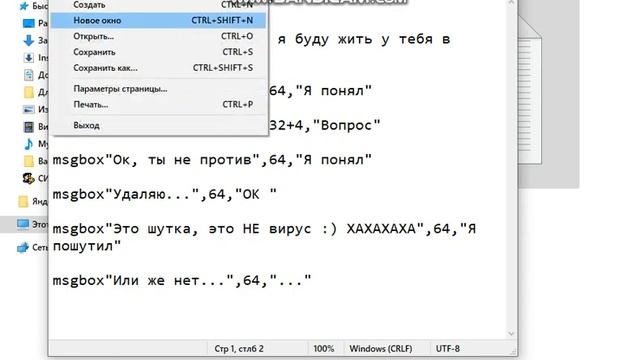640x360 pixels.
Task: Select the Янд folder icon in Explorer sidebar
Action: pos(24,201)
